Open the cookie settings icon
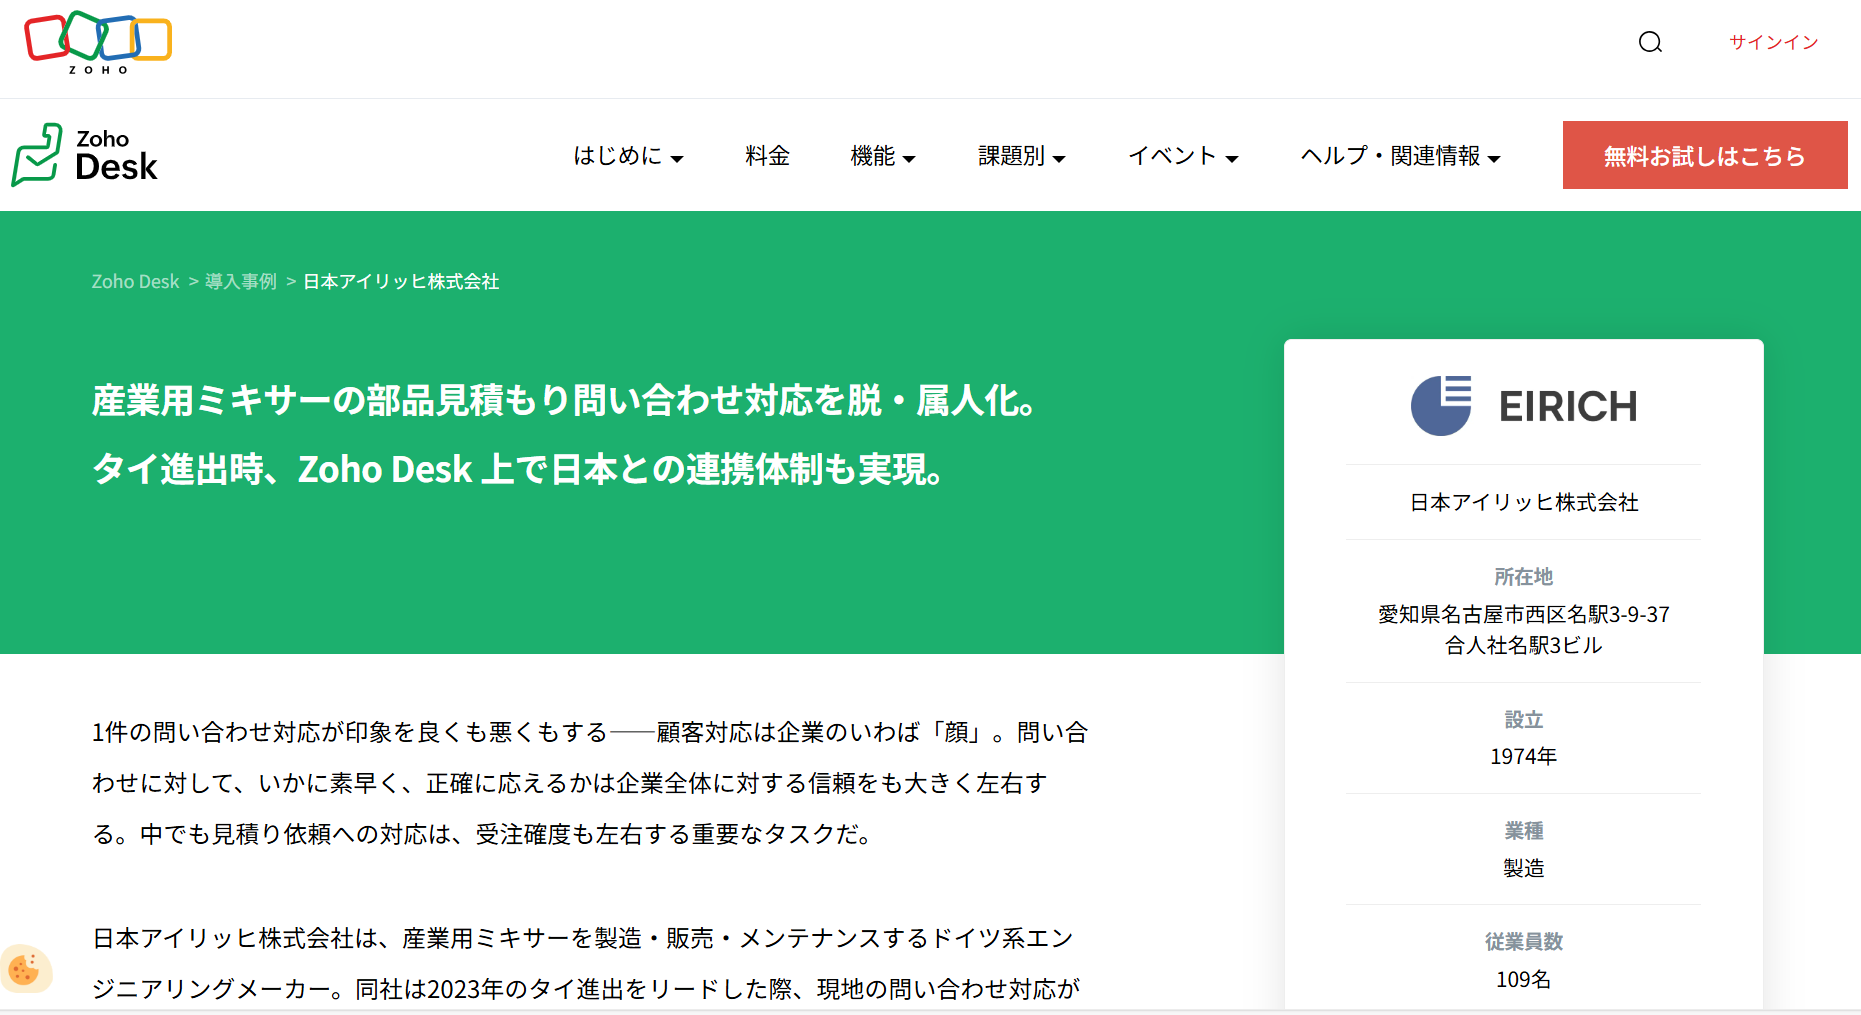1861x1015 pixels. click(24, 969)
